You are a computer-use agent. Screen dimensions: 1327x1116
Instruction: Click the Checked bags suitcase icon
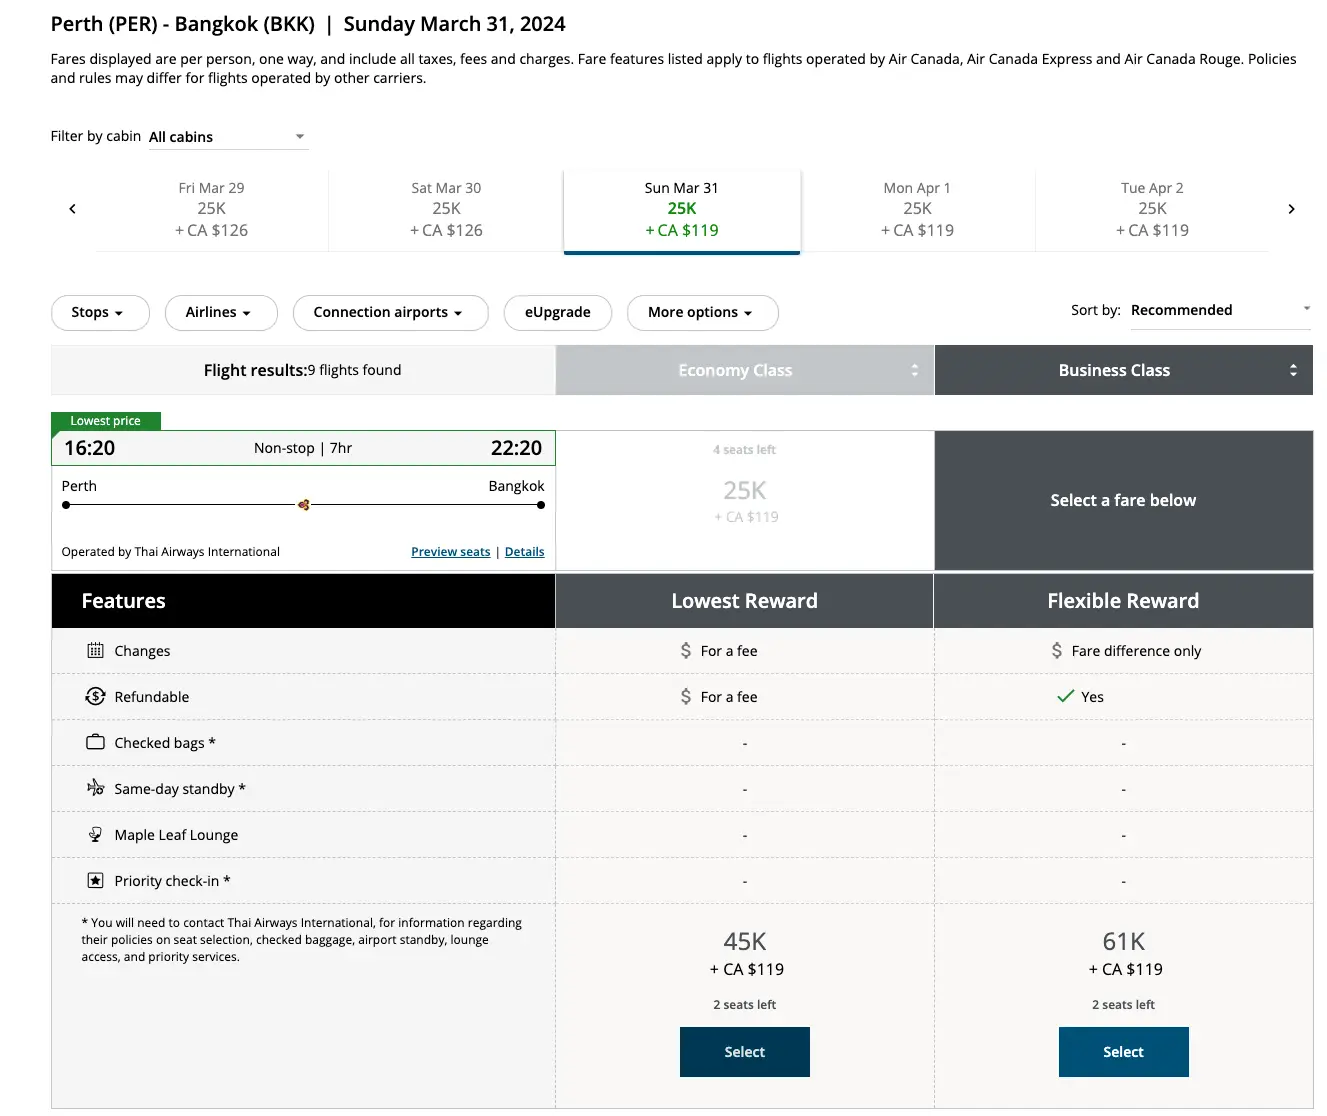[95, 743]
